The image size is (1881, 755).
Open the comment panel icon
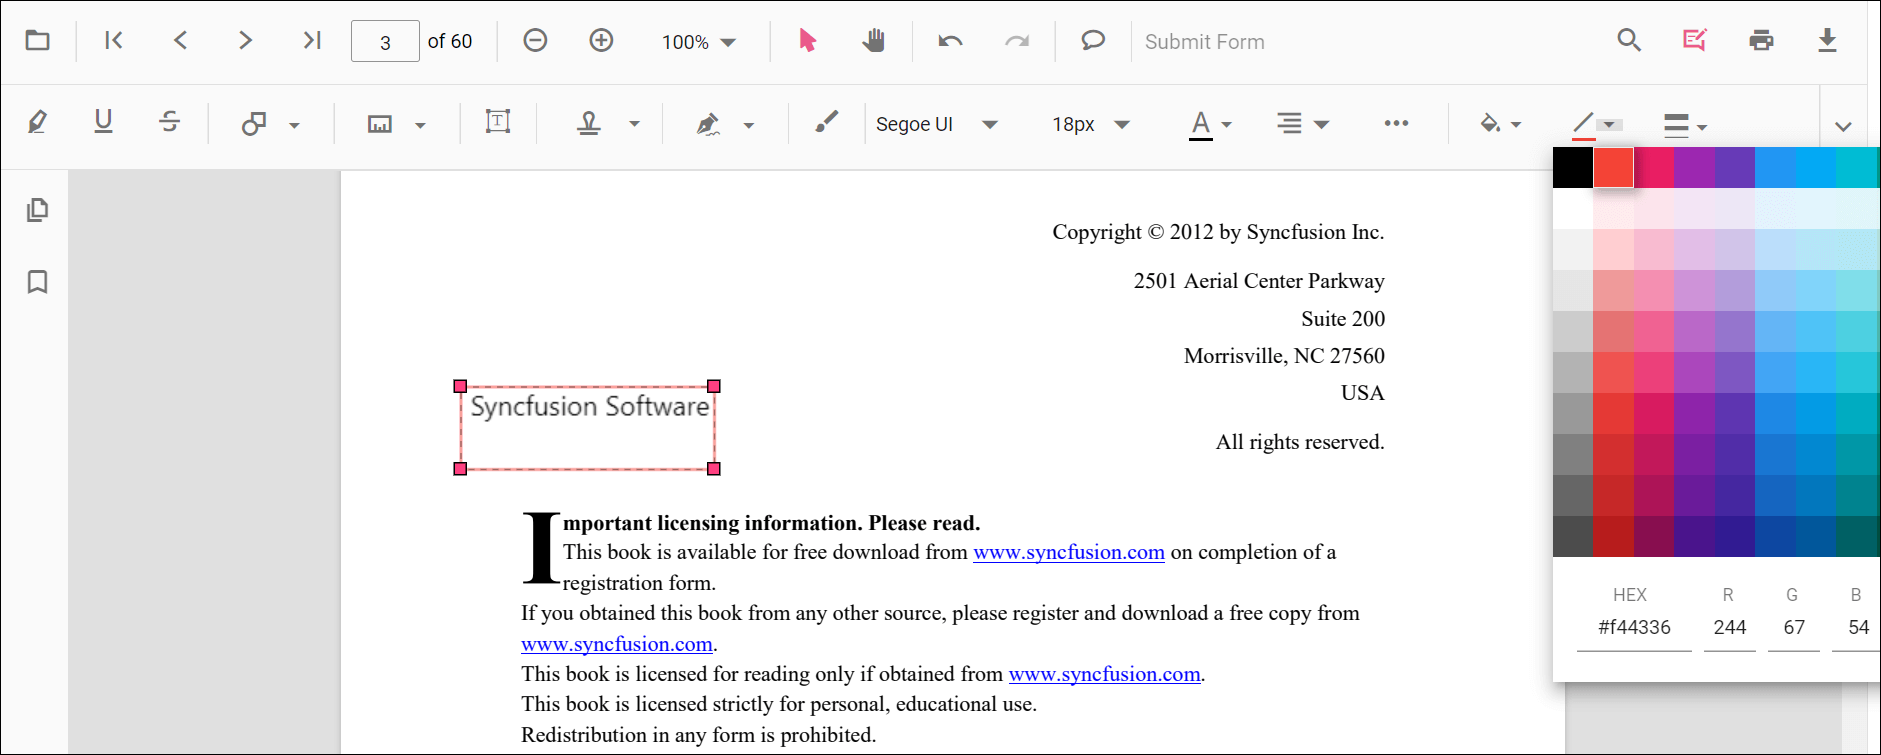[1093, 41]
